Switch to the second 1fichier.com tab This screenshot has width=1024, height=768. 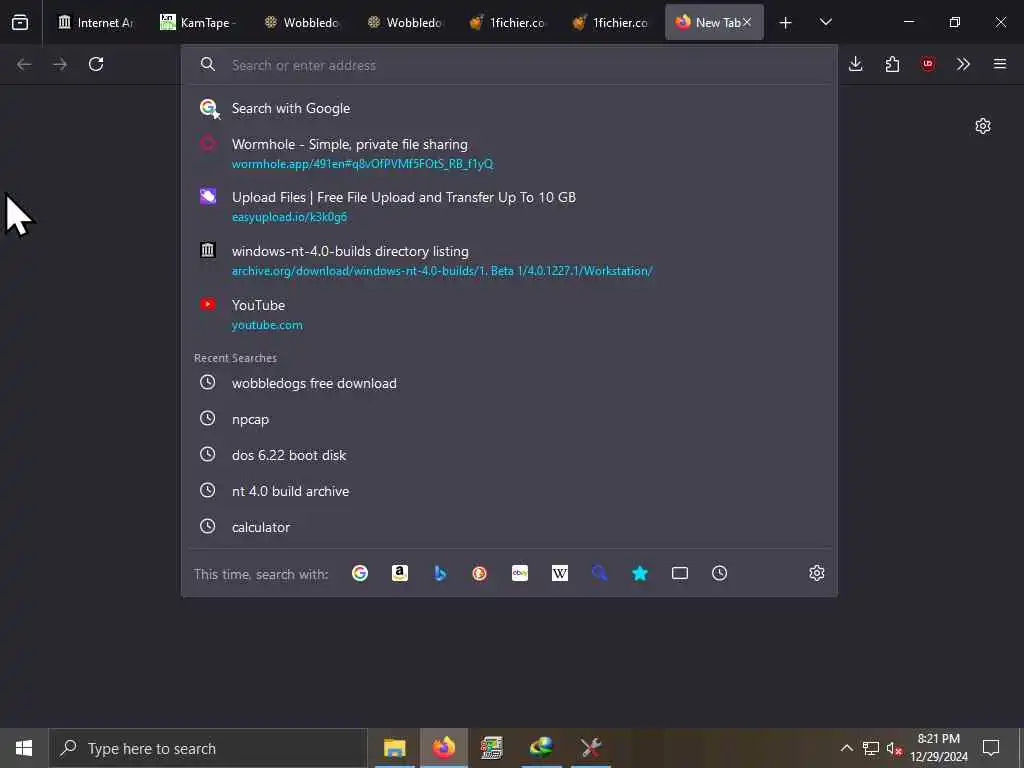point(610,22)
